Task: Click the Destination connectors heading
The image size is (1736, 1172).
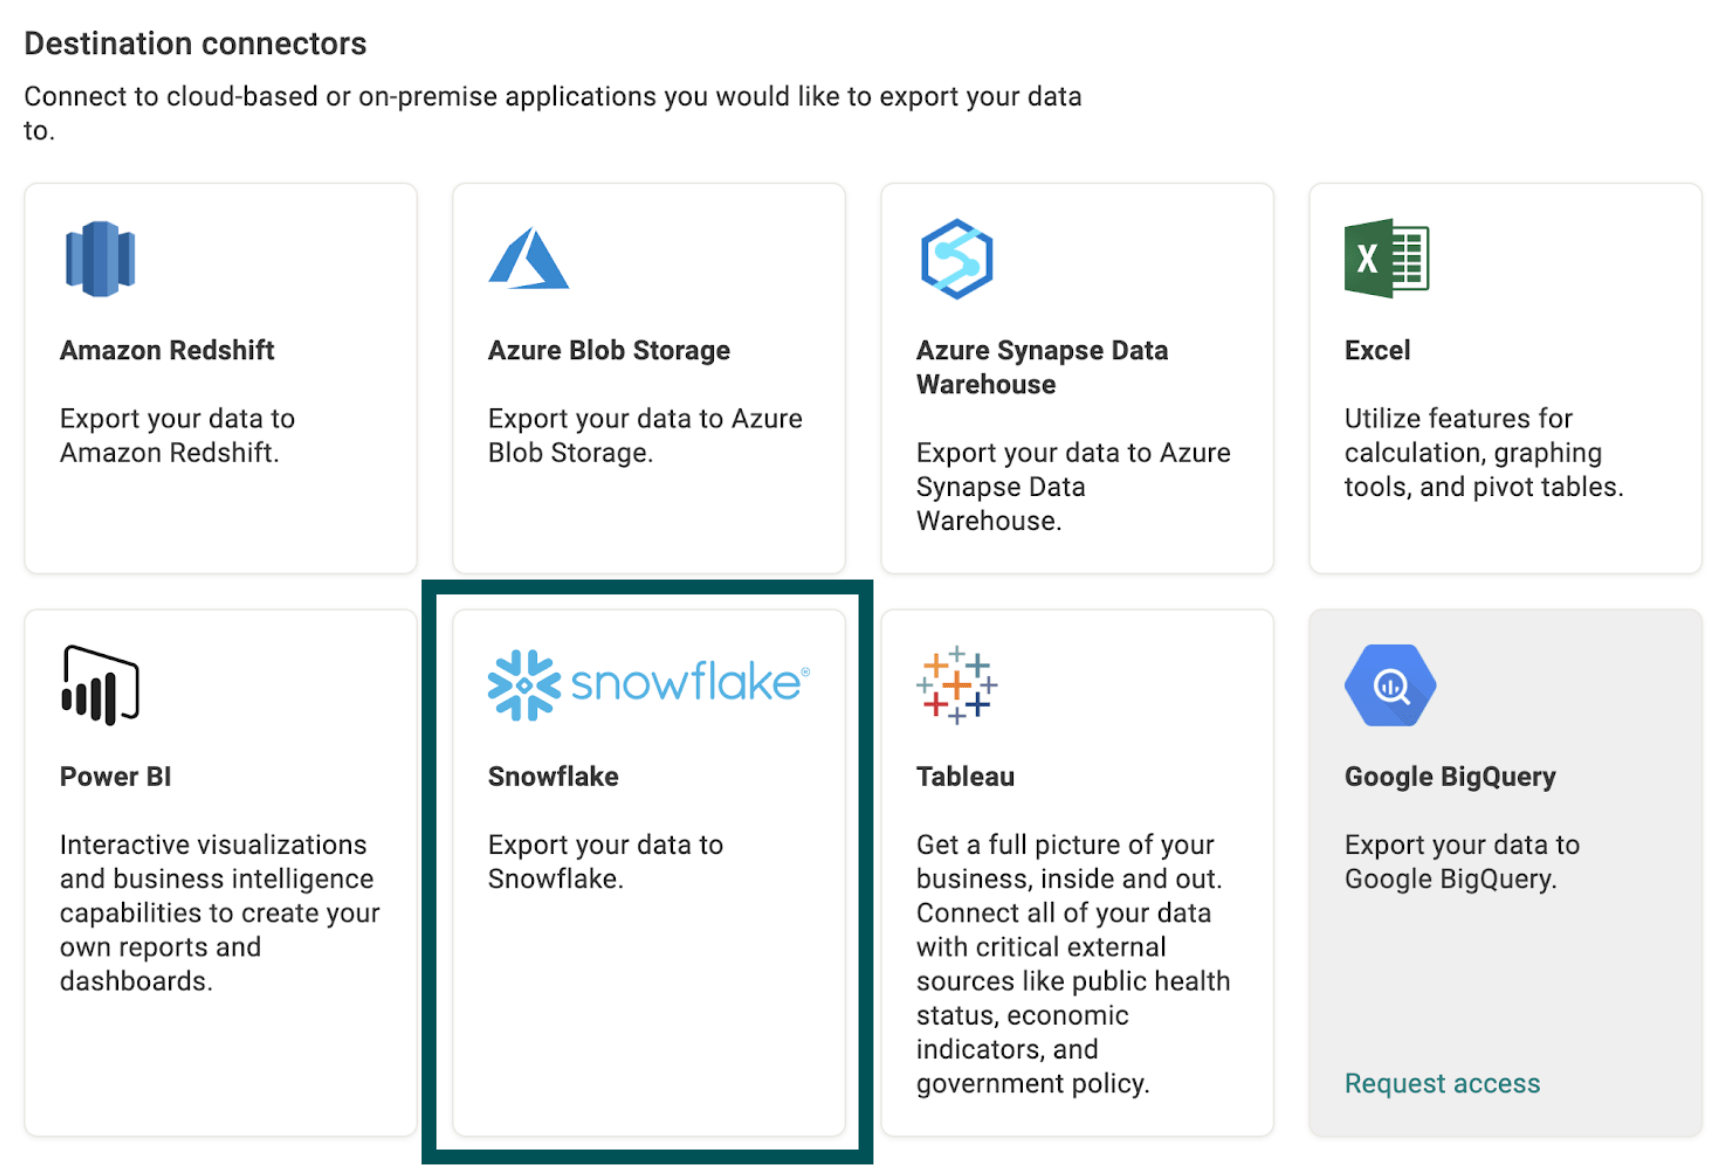Action: coord(196,42)
